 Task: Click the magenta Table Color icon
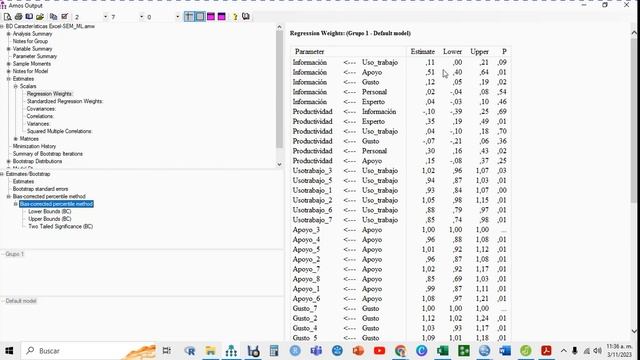(211, 17)
